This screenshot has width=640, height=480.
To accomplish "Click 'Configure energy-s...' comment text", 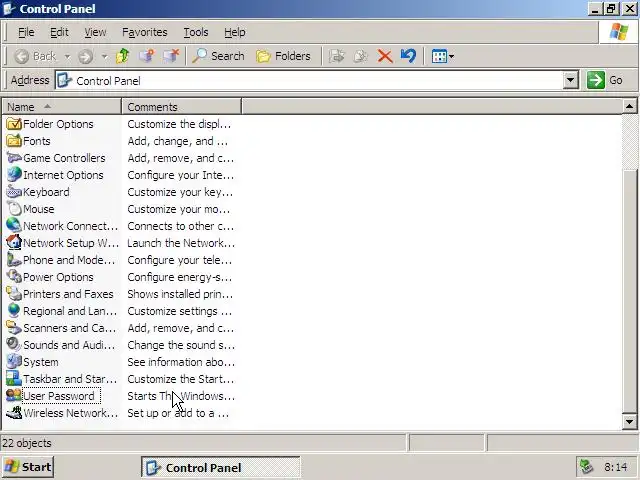I will (180, 277).
